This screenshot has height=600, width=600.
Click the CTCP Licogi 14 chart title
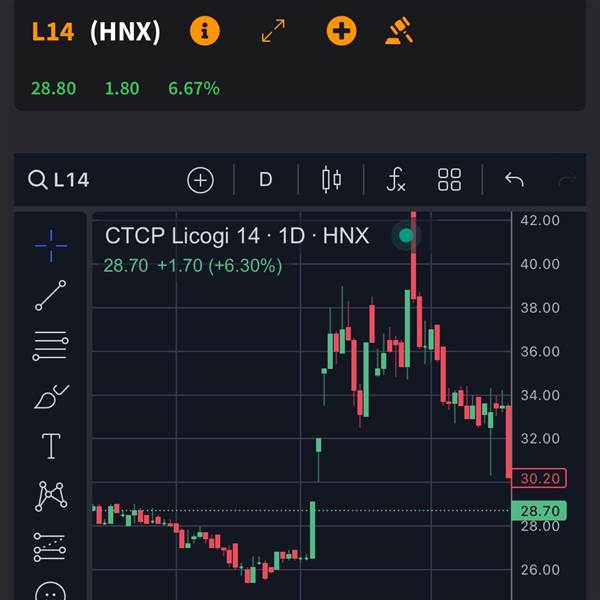[x=237, y=236]
